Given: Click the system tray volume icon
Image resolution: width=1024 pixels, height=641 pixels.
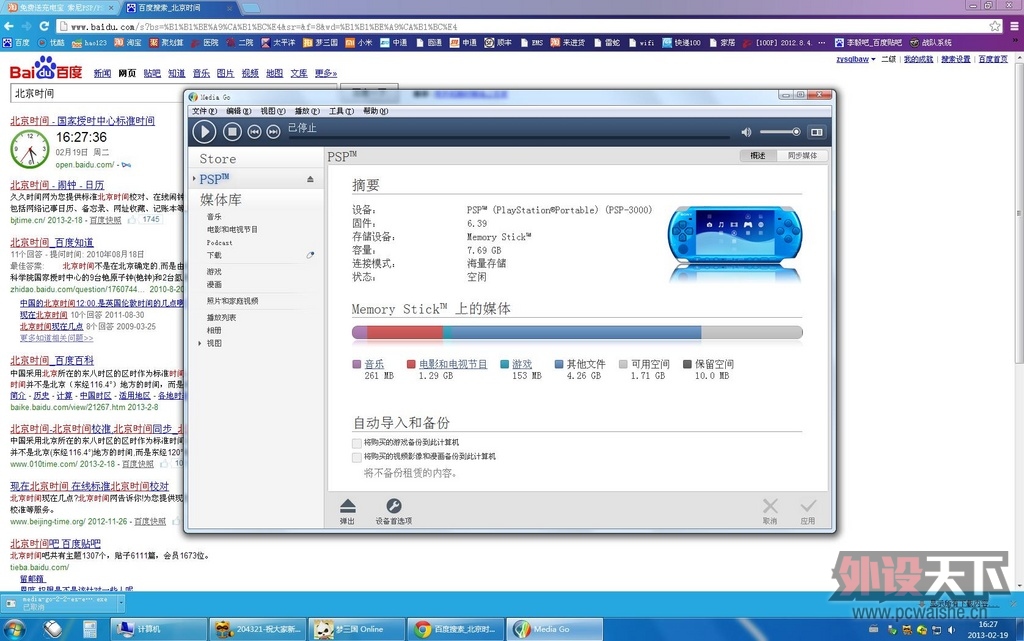Looking at the screenshot, I should 952,630.
